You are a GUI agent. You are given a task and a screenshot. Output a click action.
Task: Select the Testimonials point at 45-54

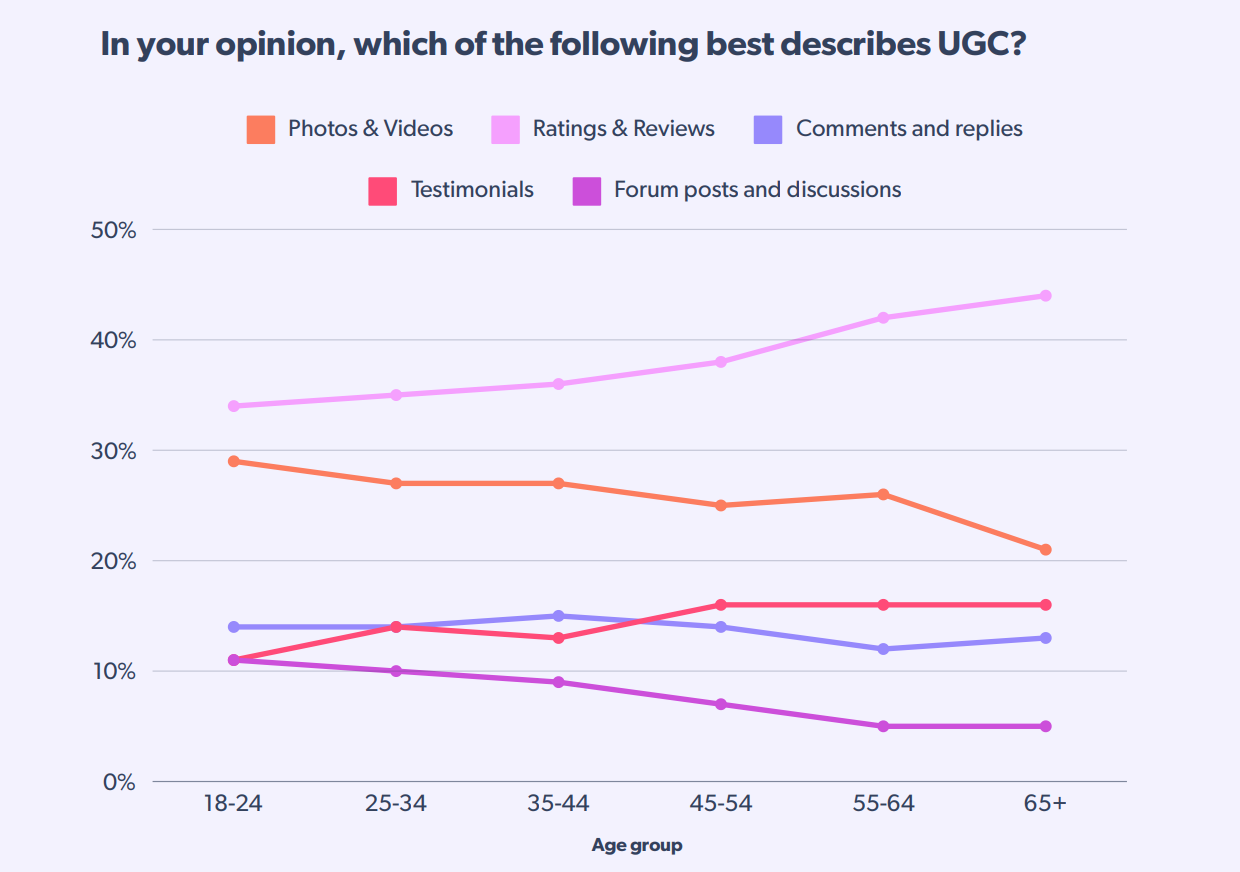(x=720, y=605)
